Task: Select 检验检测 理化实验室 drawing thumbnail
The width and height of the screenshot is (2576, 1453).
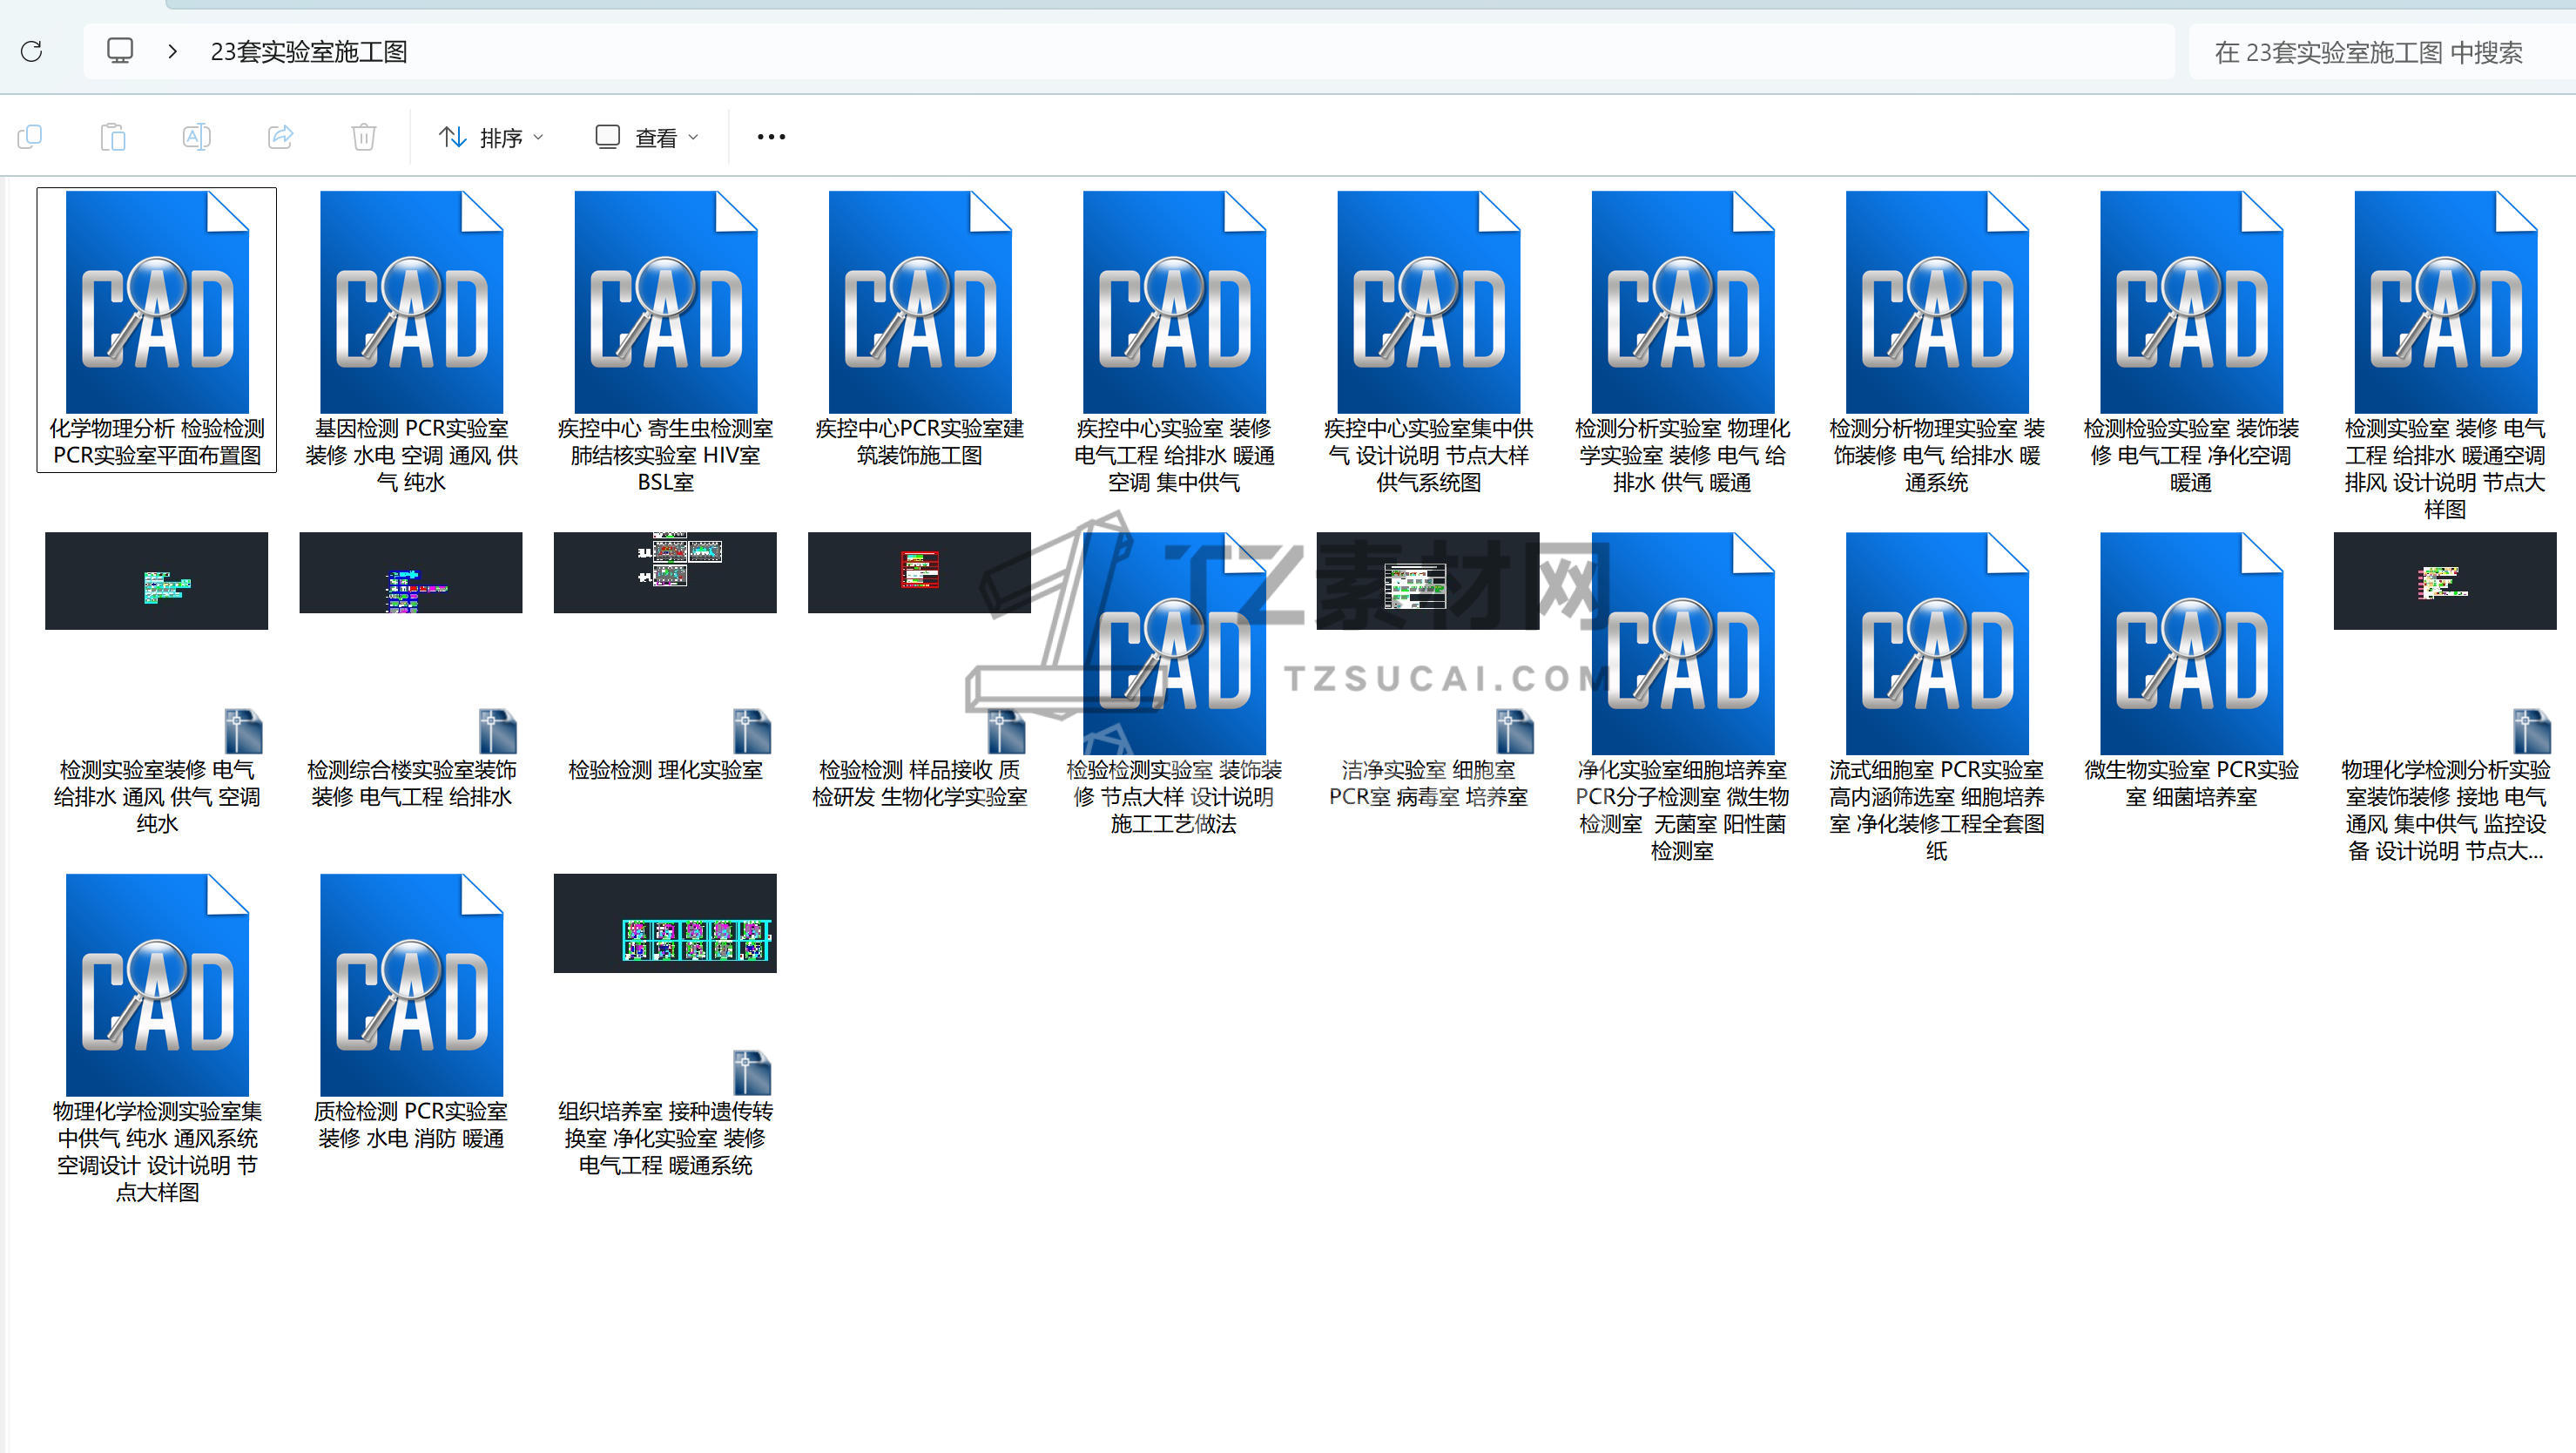Action: coord(665,573)
